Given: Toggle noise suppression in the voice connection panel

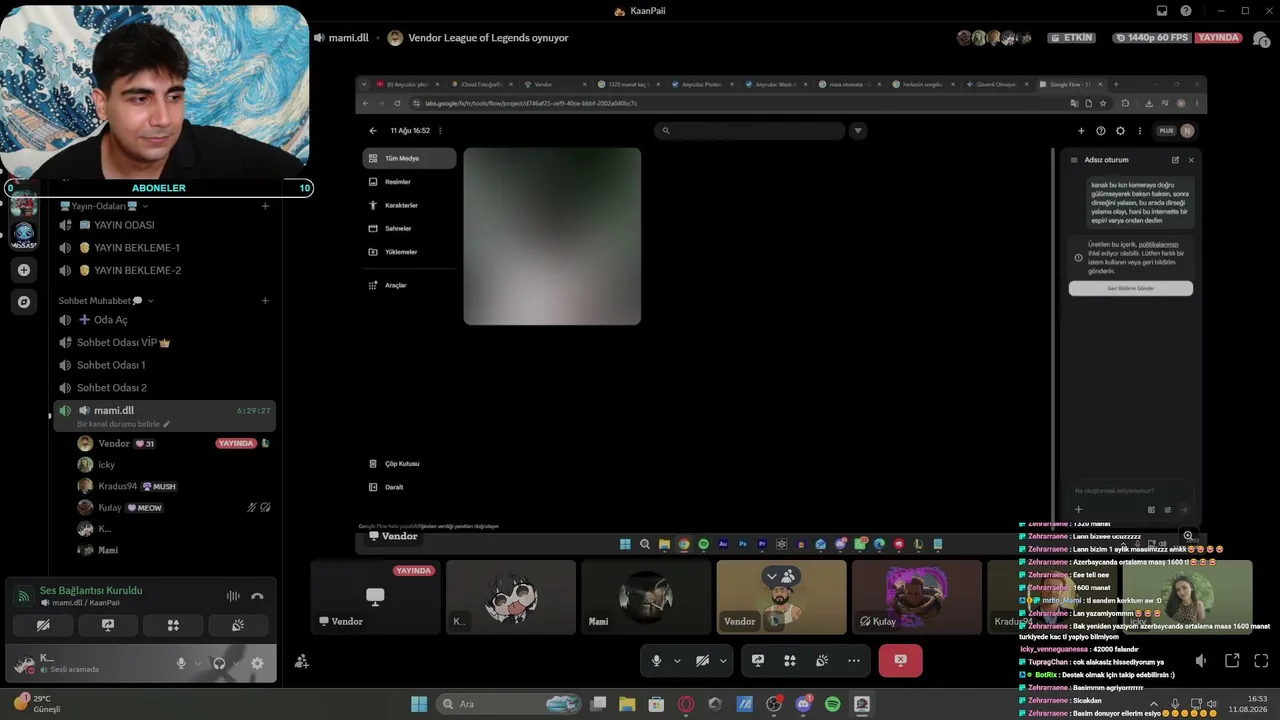Looking at the screenshot, I should 233,596.
